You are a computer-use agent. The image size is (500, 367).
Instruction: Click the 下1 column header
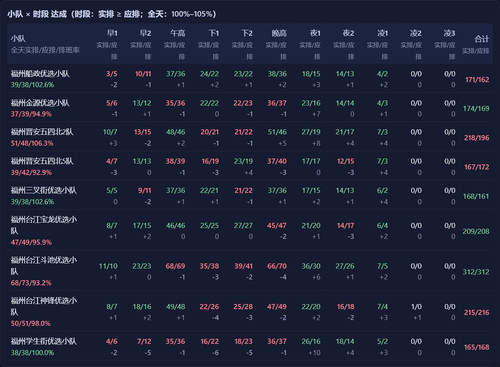(x=213, y=33)
